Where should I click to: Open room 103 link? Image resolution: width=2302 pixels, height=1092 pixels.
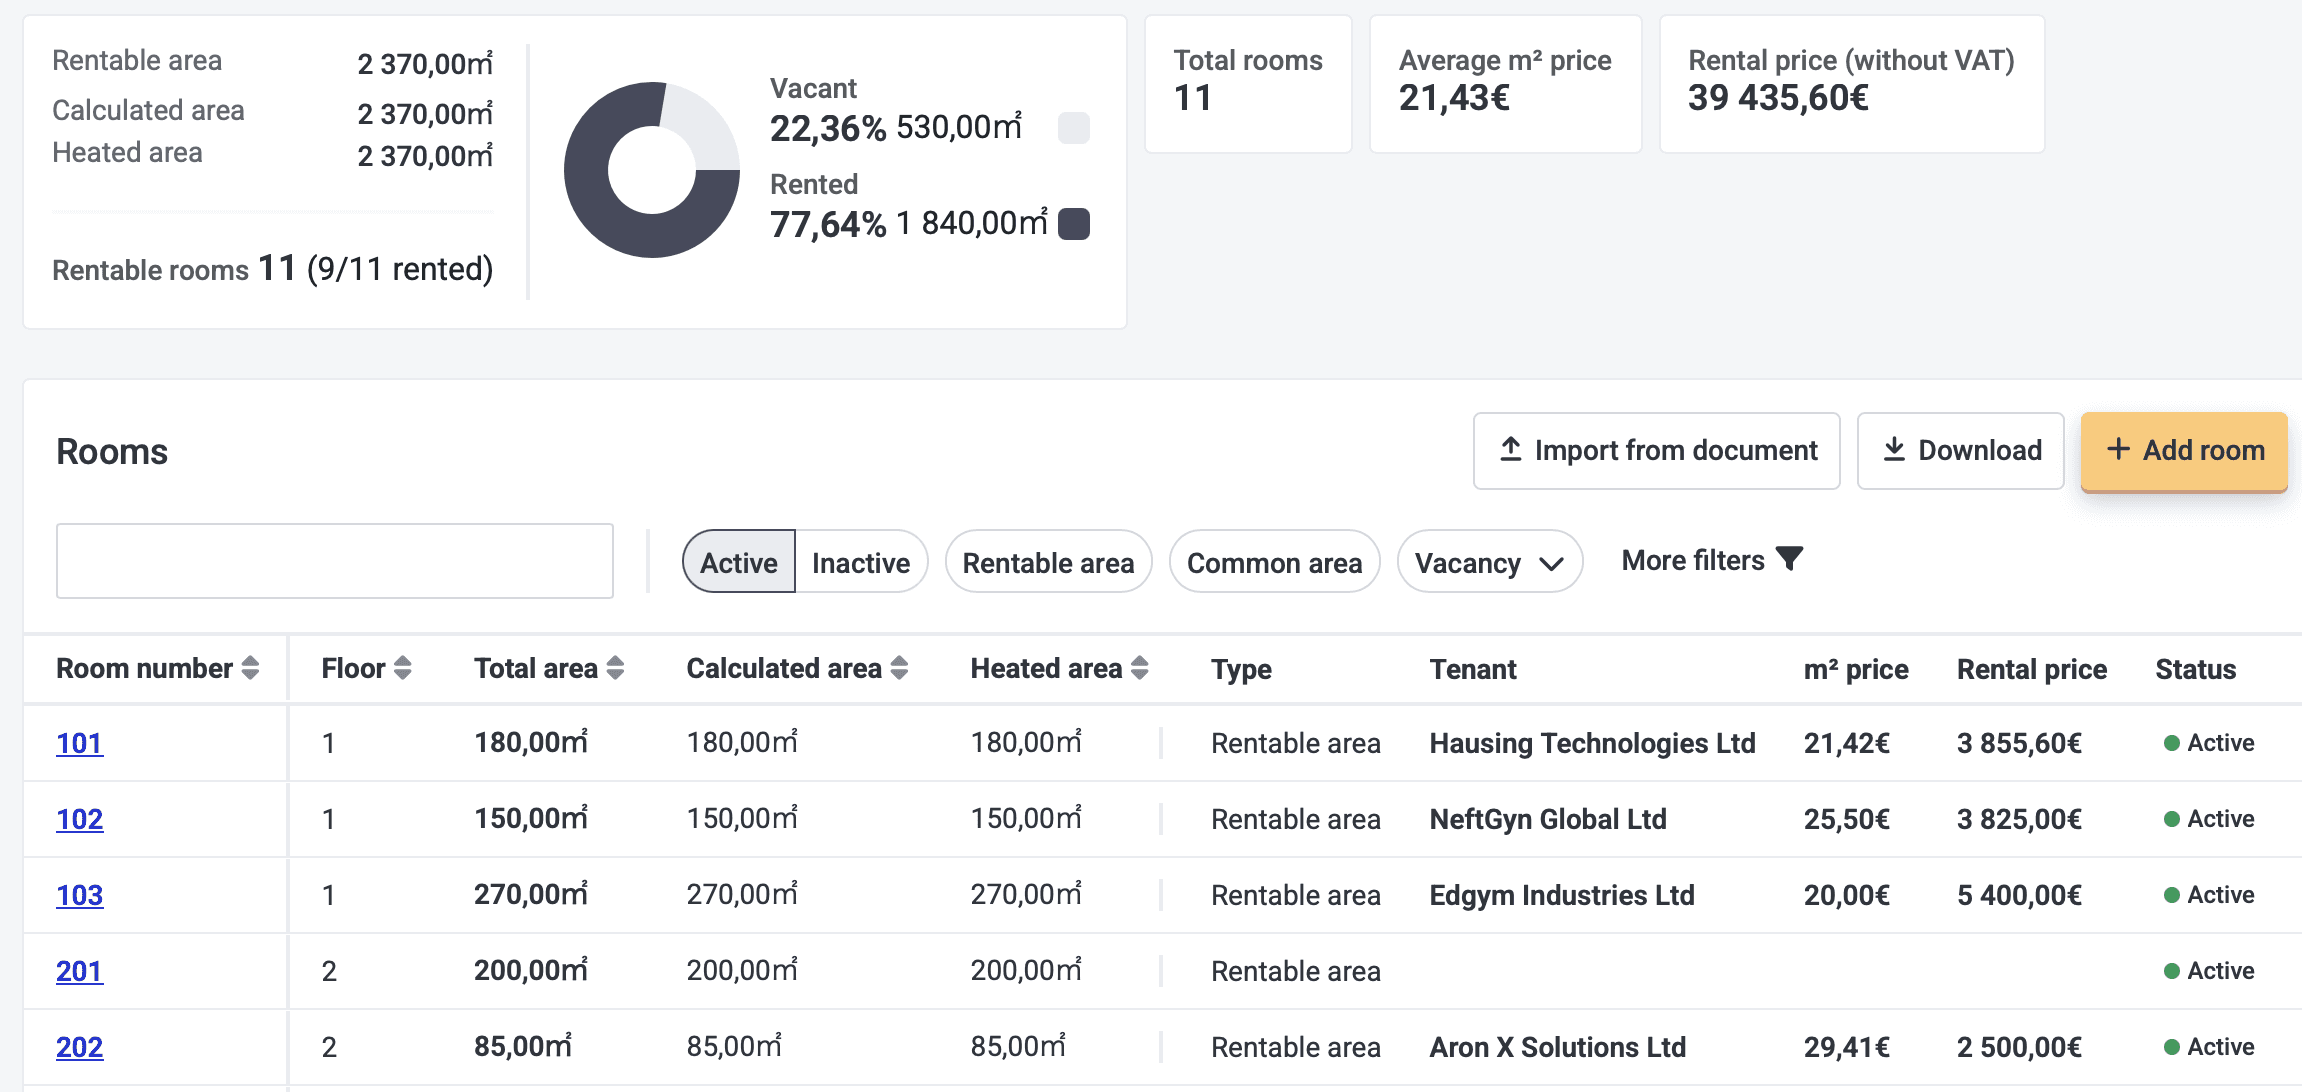click(79, 895)
